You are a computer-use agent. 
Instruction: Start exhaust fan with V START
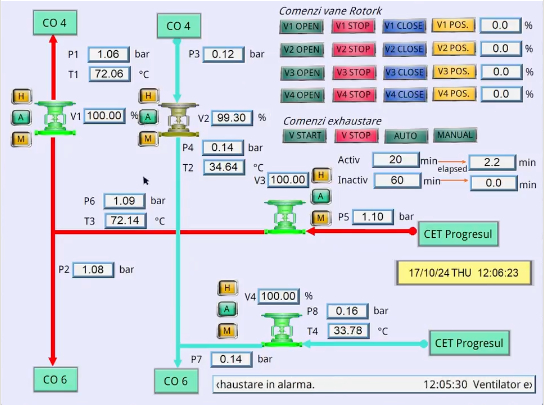point(305,135)
